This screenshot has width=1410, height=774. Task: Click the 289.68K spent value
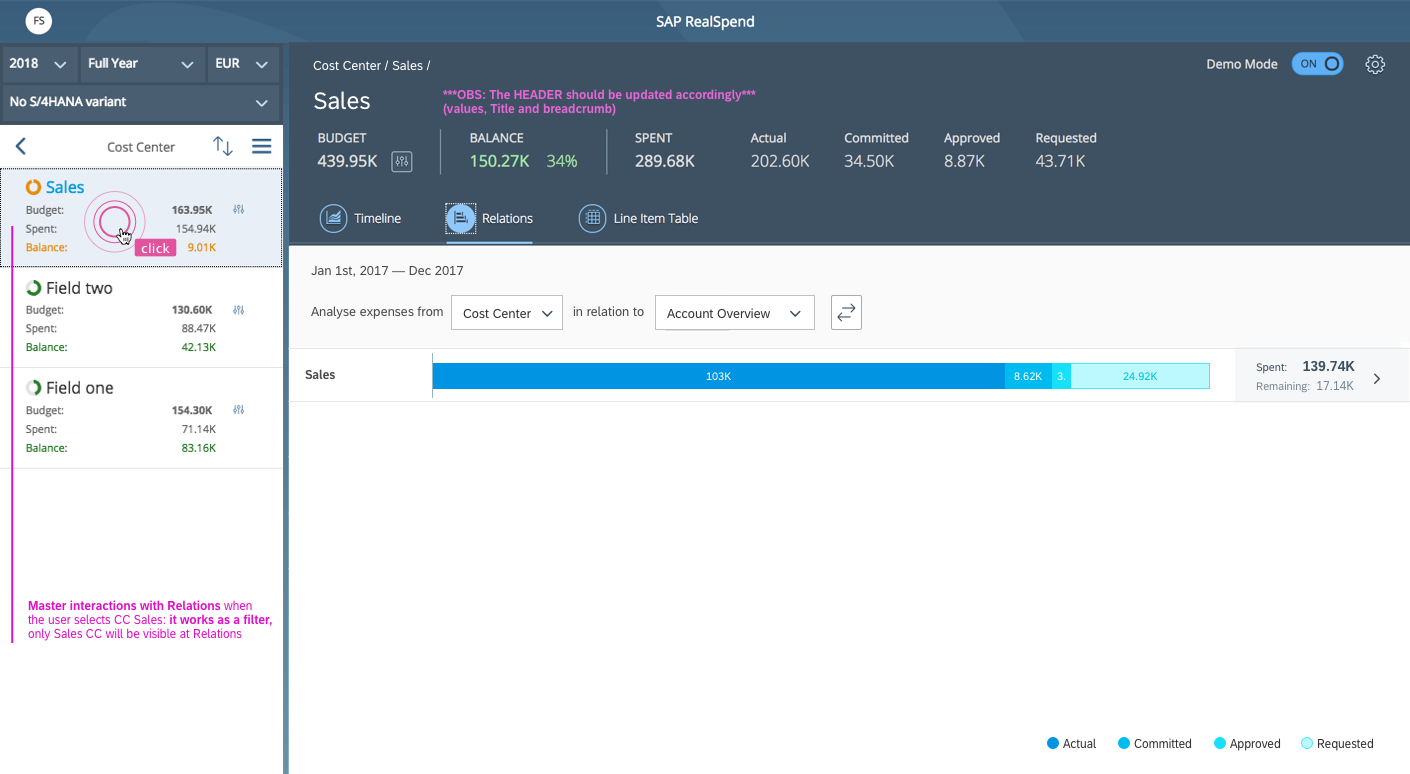pyautogui.click(x=665, y=161)
